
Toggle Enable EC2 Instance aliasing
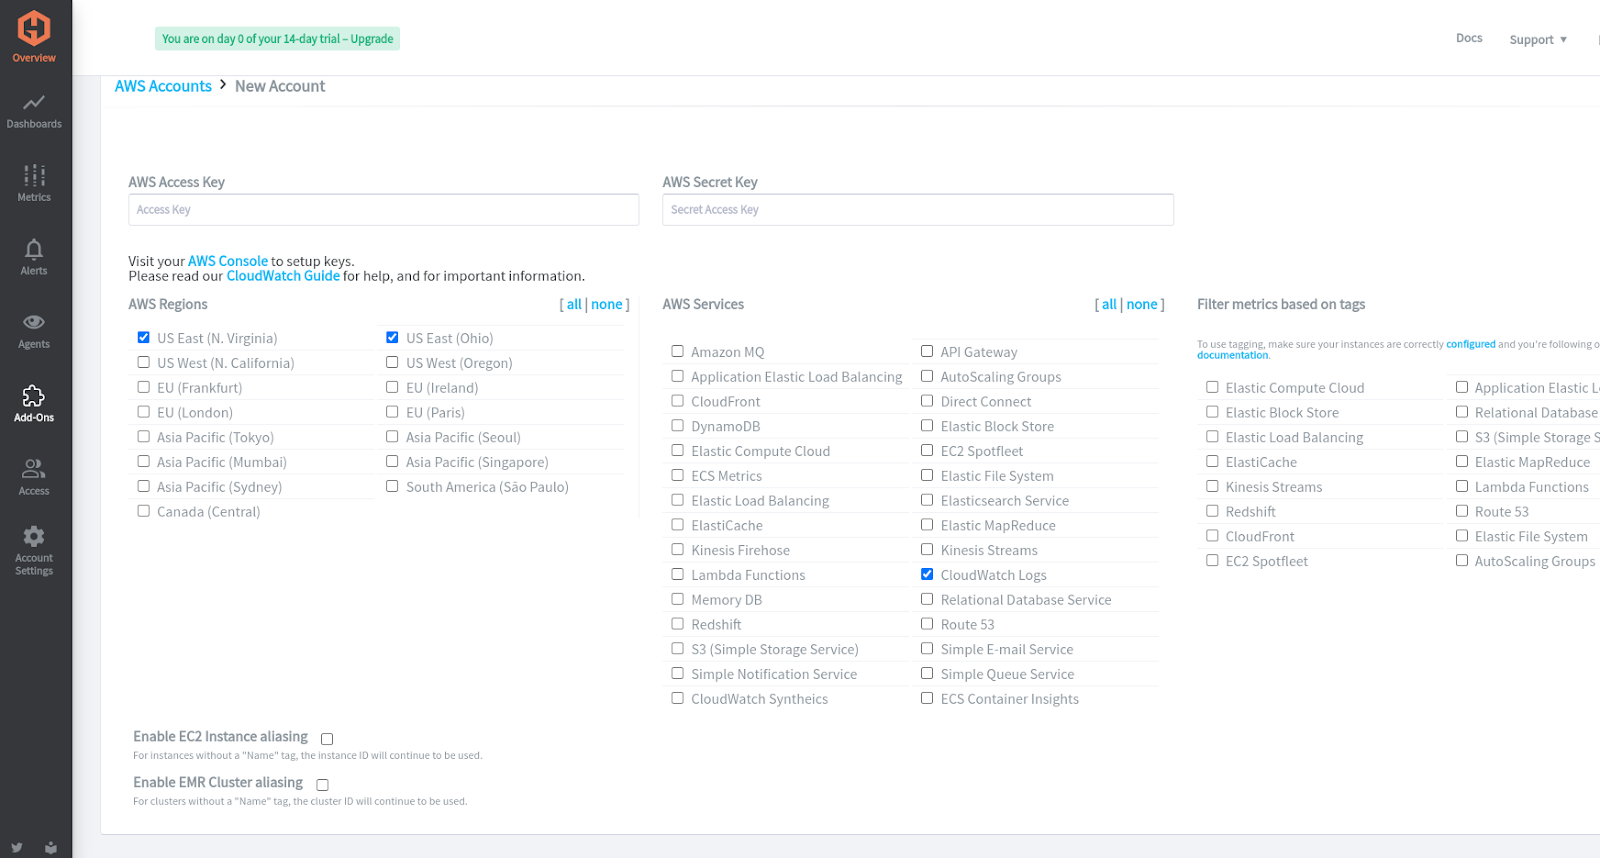(327, 739)
